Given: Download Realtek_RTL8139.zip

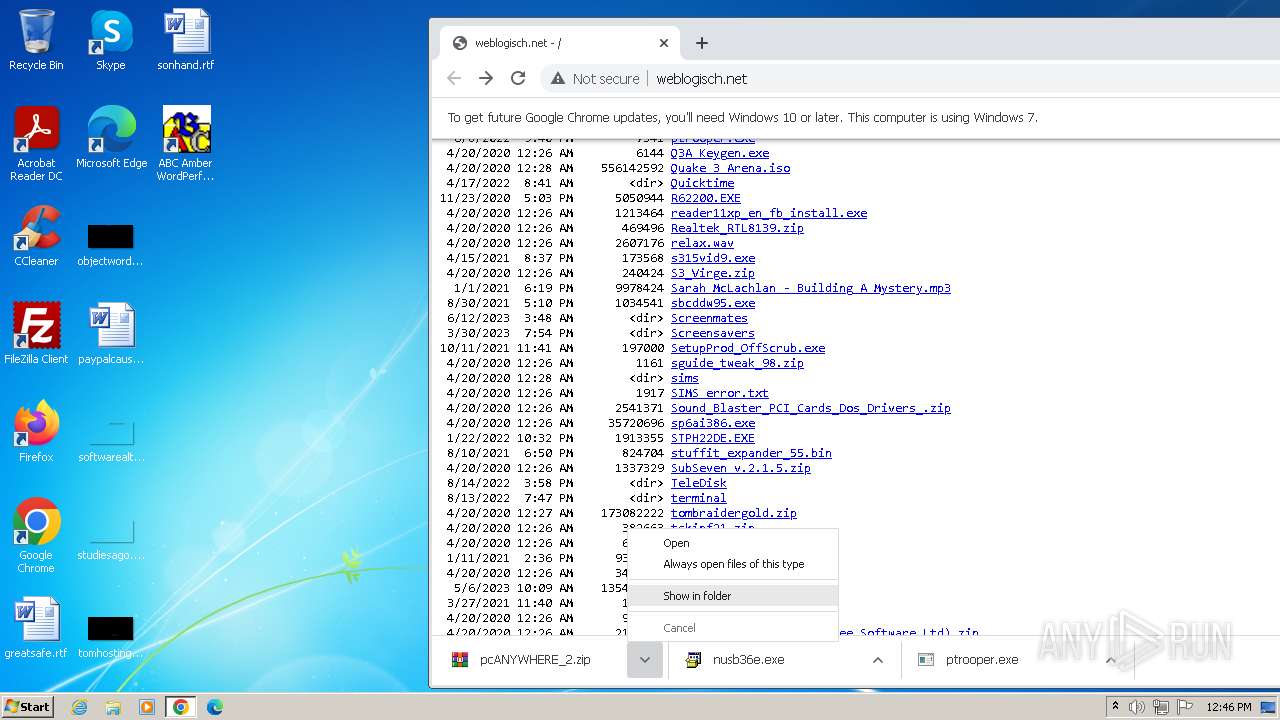Looking at the screenshot, I should (737, 228).
